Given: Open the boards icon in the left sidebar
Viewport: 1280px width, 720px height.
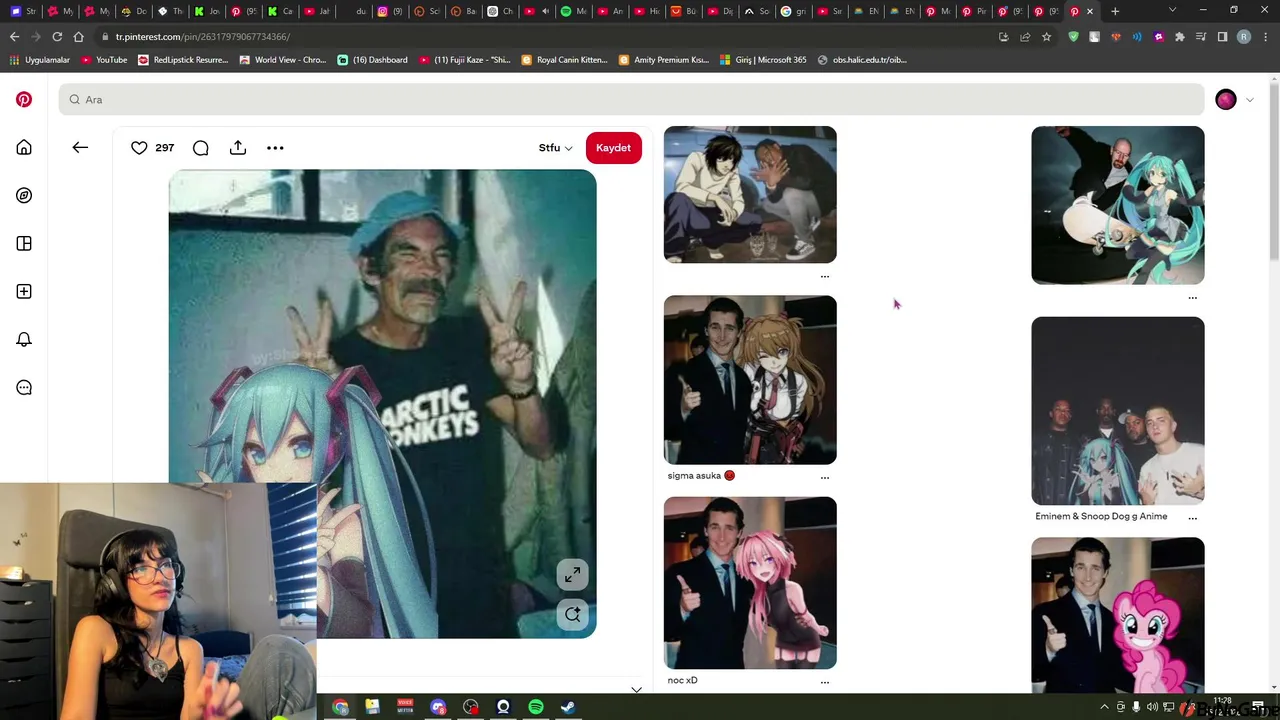Looking at the screenshot, I should [24, 243].
